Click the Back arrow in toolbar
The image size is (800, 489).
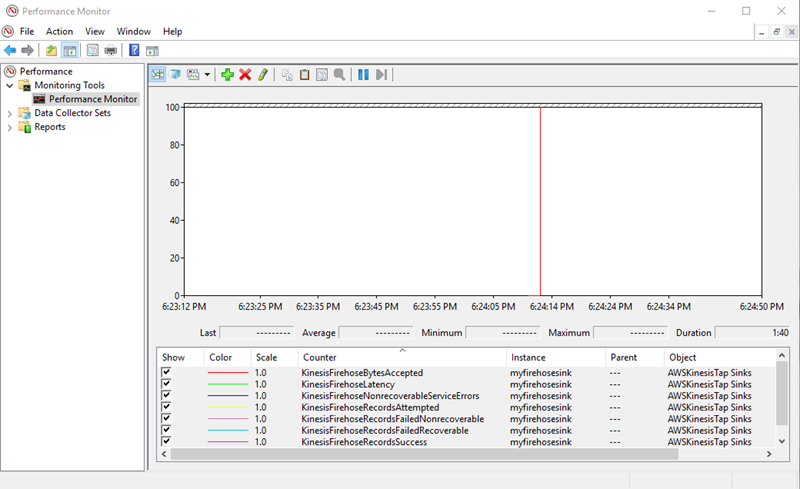(10, 50)
